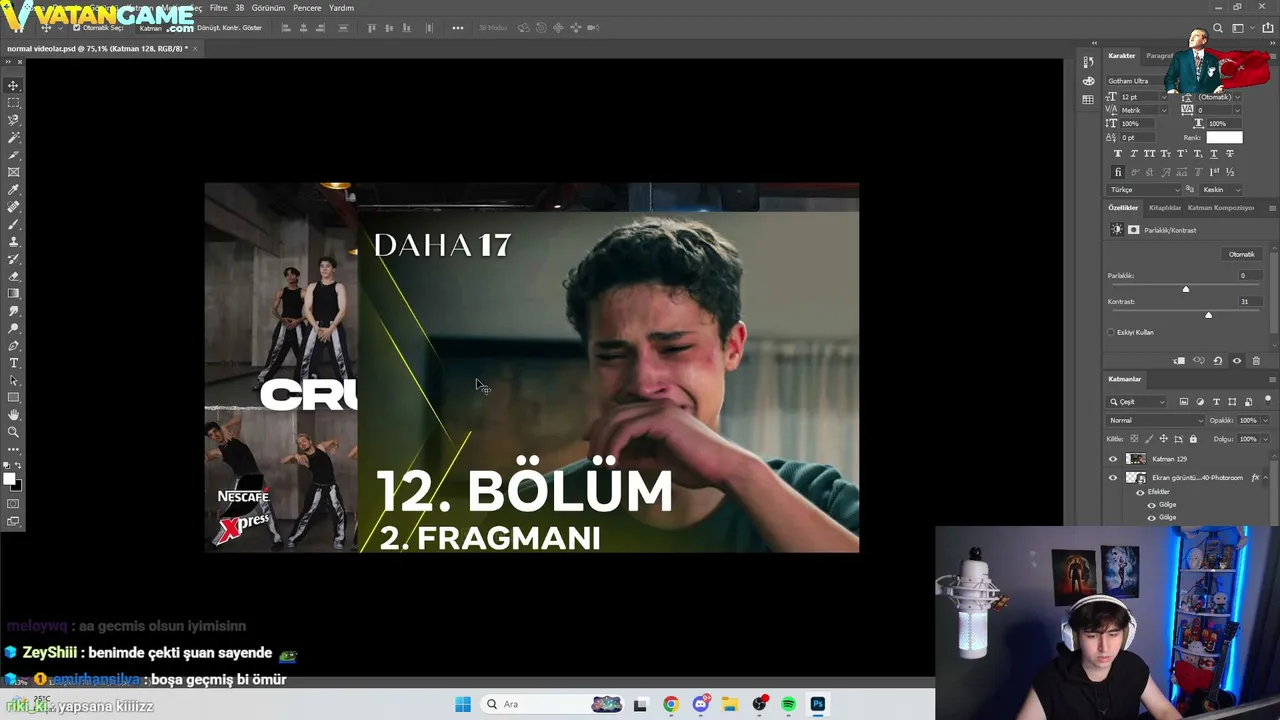Click the foreground color swatch in toolbox
The image size is (1280, 720).
[10, 480]
